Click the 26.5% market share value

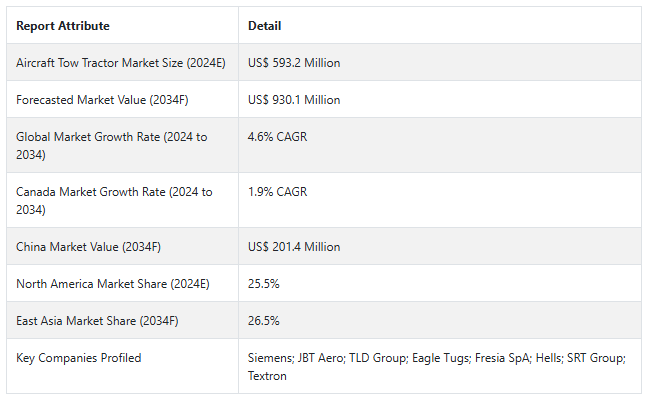tap(264, 321)
